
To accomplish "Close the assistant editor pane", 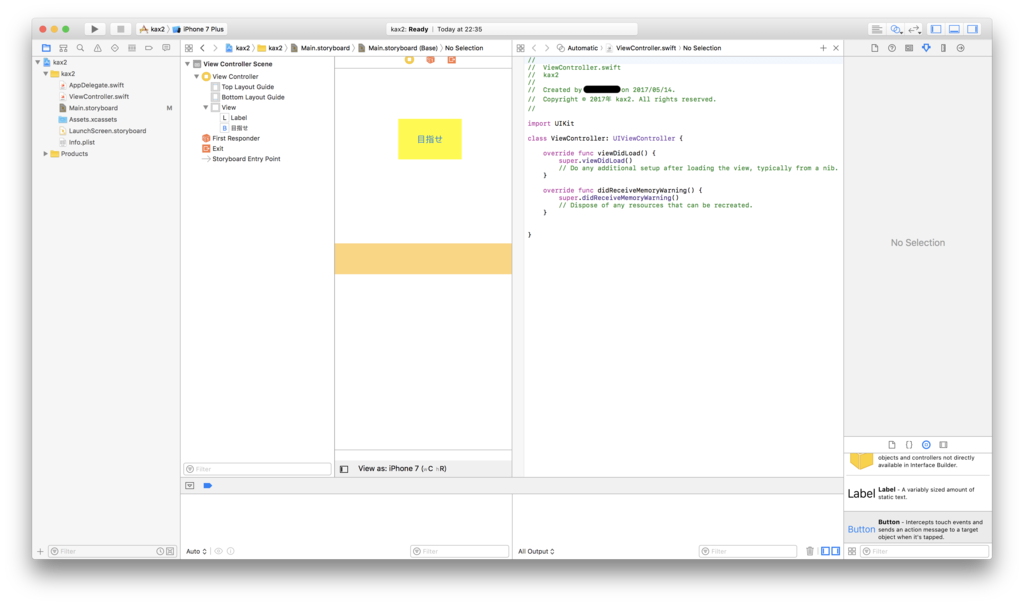I will (x=836, y=48).
